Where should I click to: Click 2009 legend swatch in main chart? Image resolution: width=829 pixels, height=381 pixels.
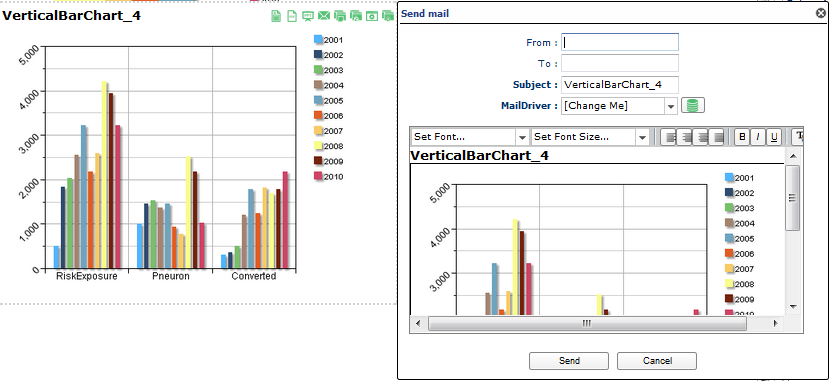point(318,161)
